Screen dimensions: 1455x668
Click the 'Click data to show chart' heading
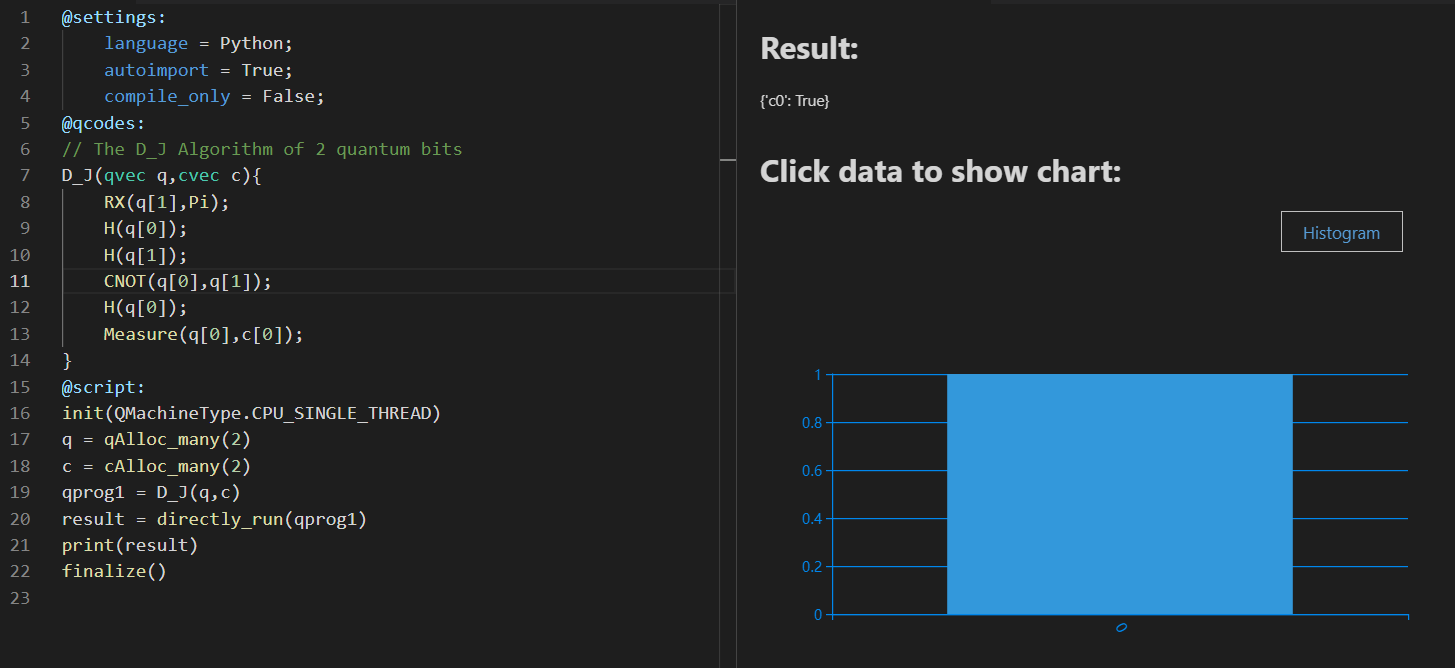click(x=940, y=171)
